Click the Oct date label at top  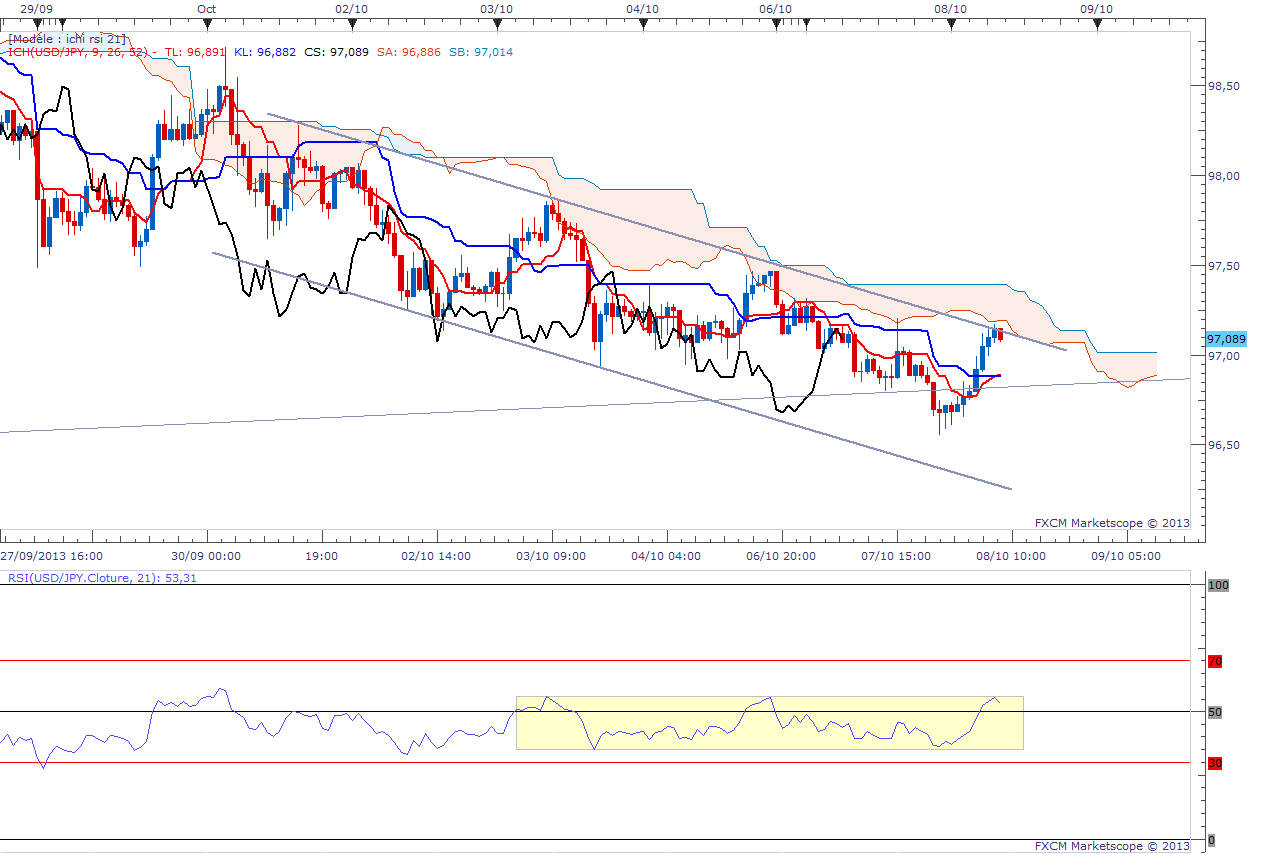tap(206, 8)
